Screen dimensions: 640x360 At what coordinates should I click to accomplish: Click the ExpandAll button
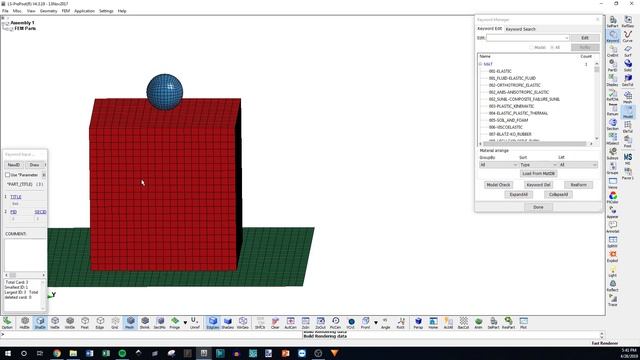point(518,195)
